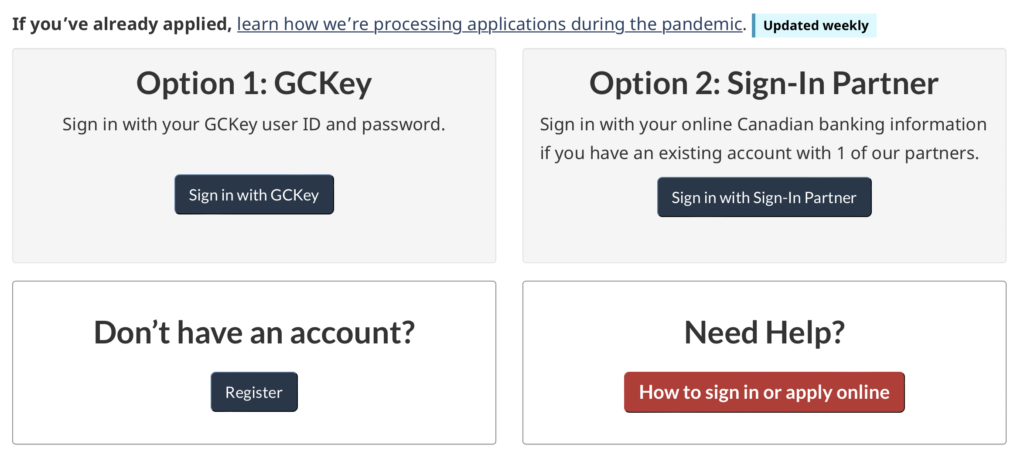This screenshot has height=455, width=1024.
Task: Open How to sign in or apply online
Action: pos(764,392)
